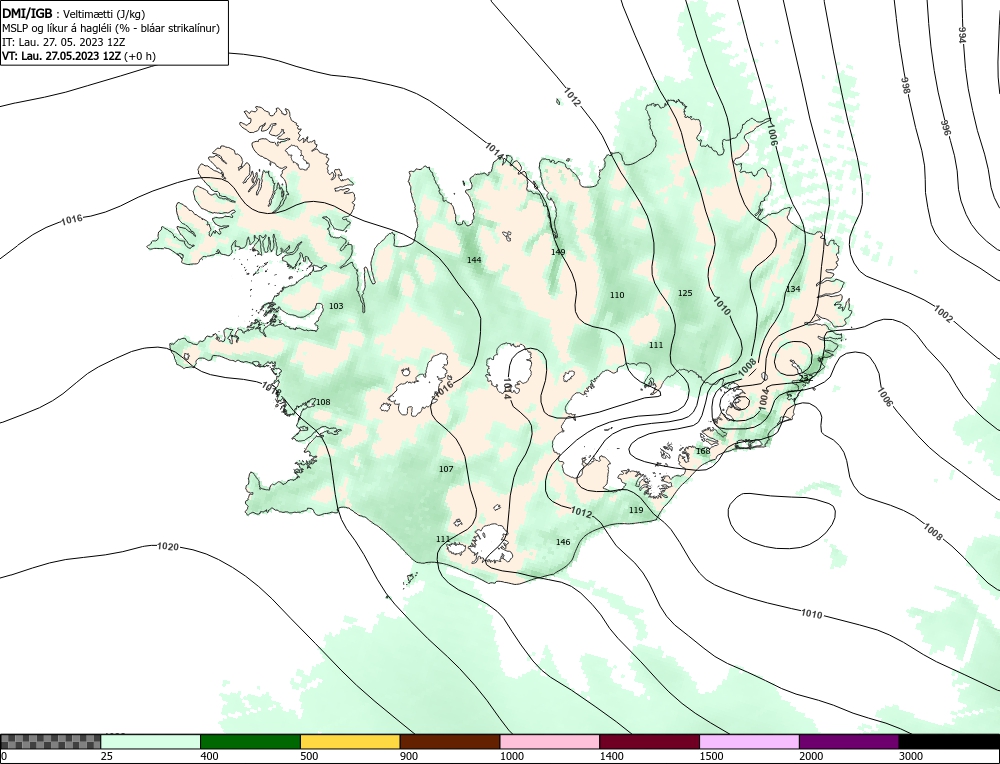Image resolution: width=1000 pixels, height=764 pixels.
Task: Click the map value 125
Action: pyautogui.click(x=685, y=293)
